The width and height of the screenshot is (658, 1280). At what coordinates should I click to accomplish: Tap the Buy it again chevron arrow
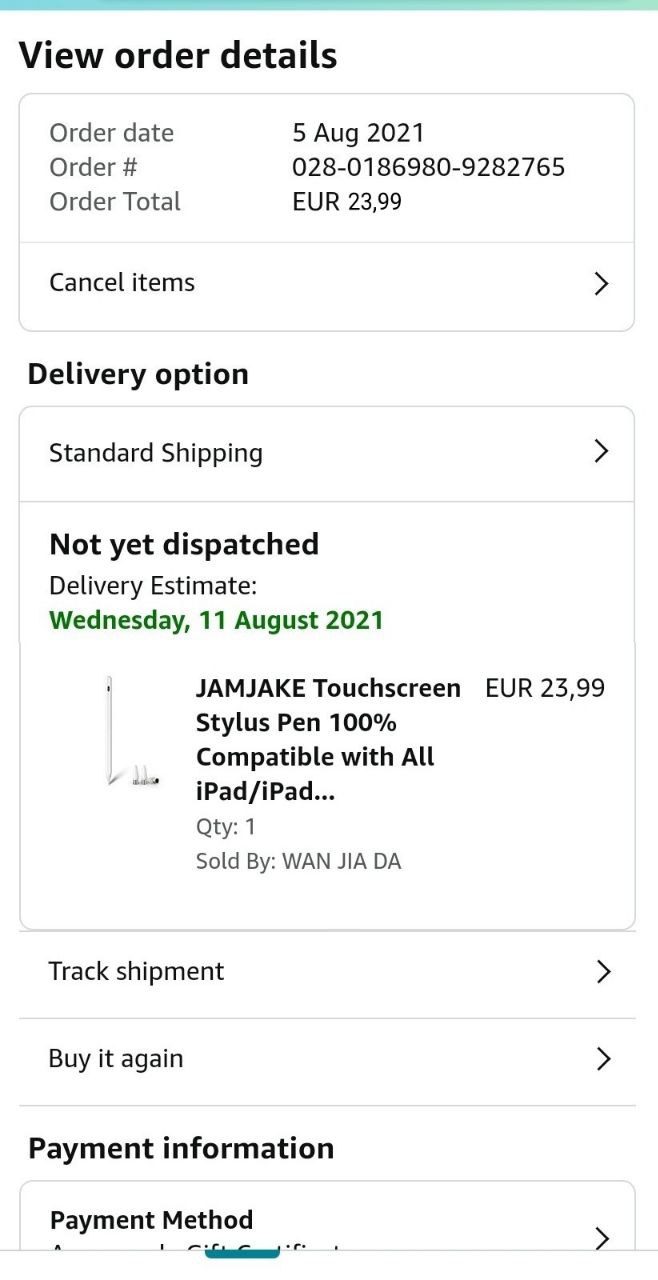pos(603,1059)
